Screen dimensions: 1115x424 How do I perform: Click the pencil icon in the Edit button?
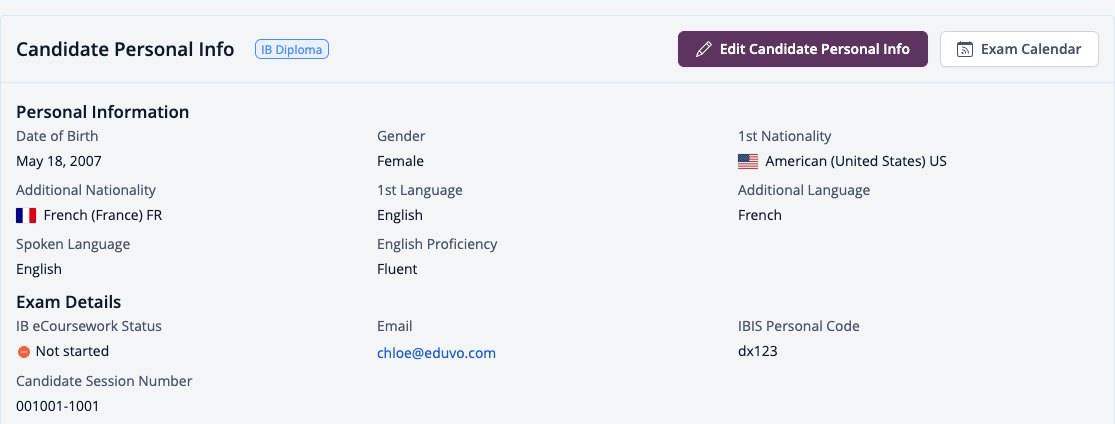click(703, 49)
